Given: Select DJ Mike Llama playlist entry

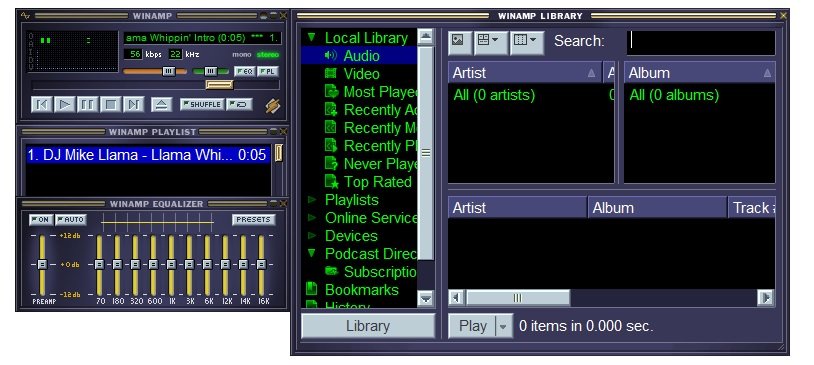Looking at the screenshot, I should click(x=148, y=155).
